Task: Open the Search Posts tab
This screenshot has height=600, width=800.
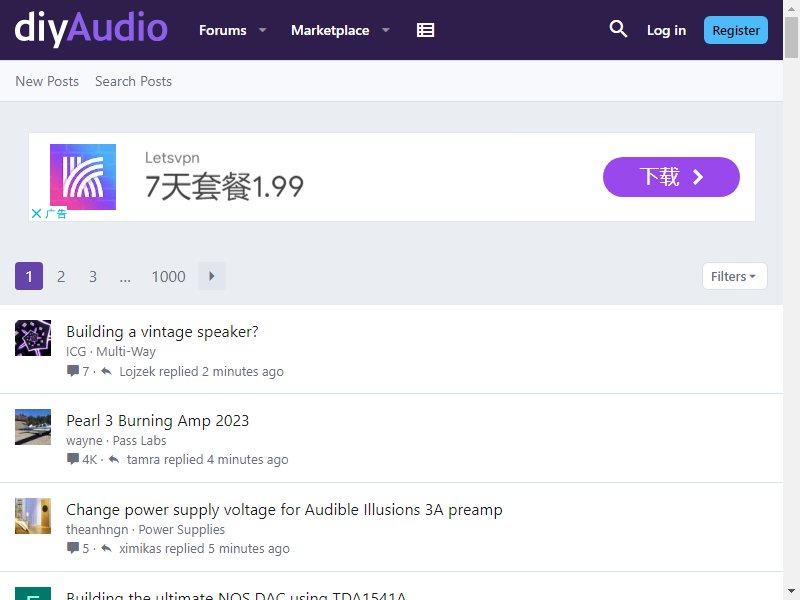Action: pyautogui.click(x=133, y=81)
